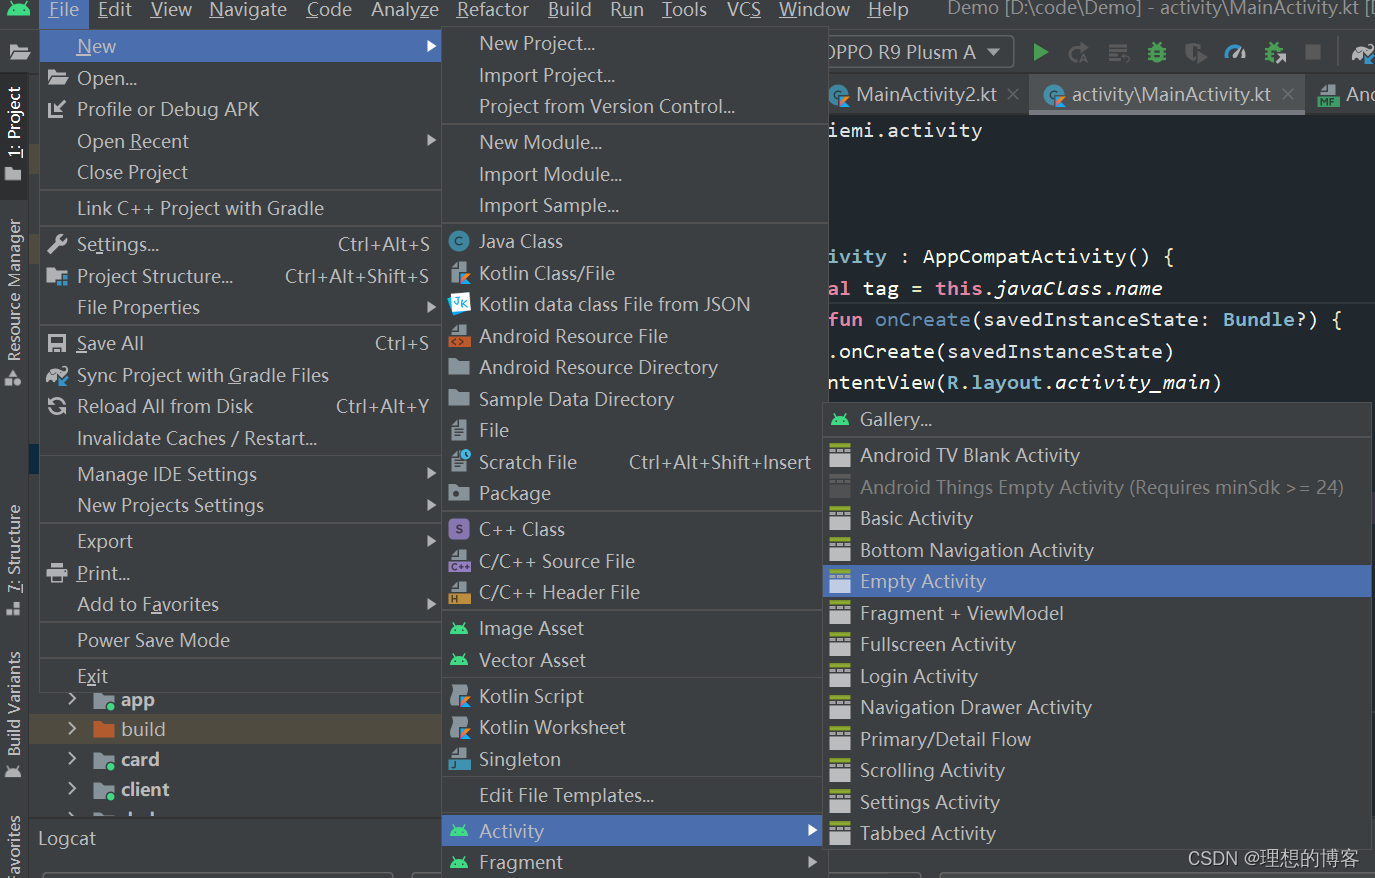Viewport: 1375px width, 878px height.
Task: Click the Android Resource File icon
Action: click(x=459, y=336)
